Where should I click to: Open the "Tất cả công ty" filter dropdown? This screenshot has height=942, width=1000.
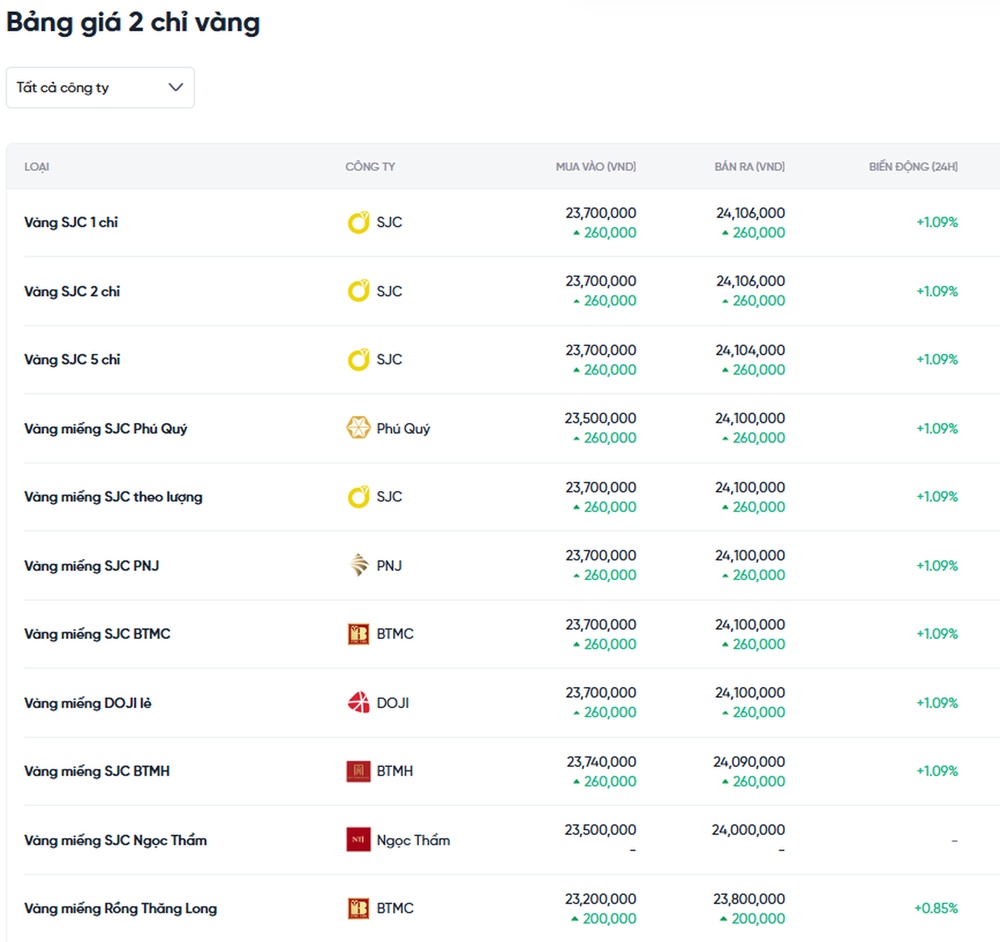coord(100,88)
